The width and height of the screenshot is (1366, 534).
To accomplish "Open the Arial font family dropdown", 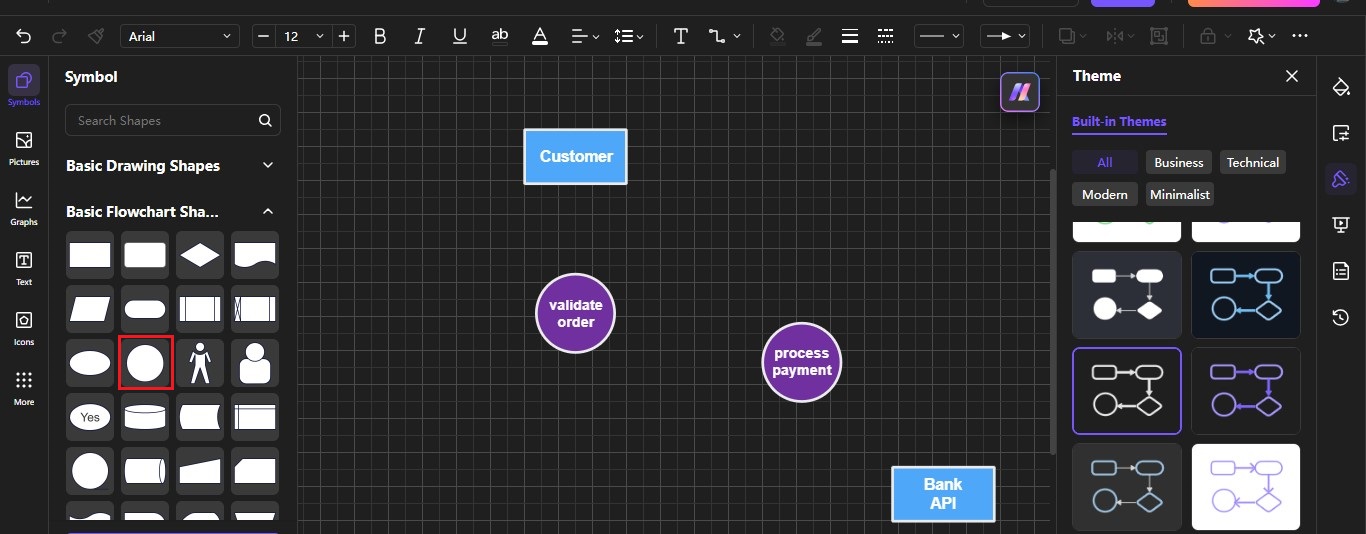I will click(180, 36).
